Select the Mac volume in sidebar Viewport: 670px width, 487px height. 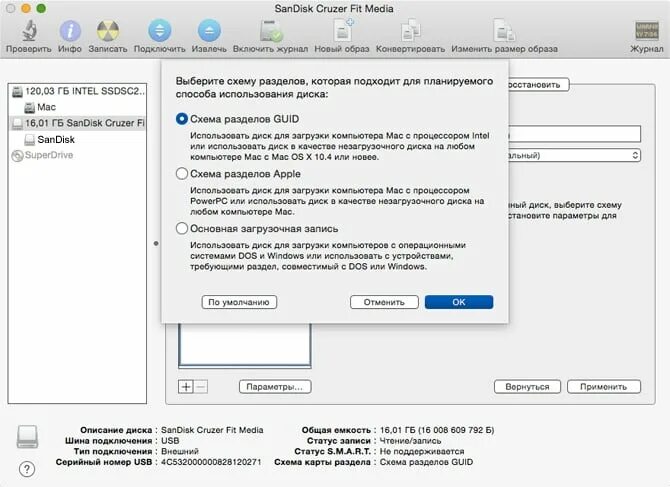pos(77,107)
